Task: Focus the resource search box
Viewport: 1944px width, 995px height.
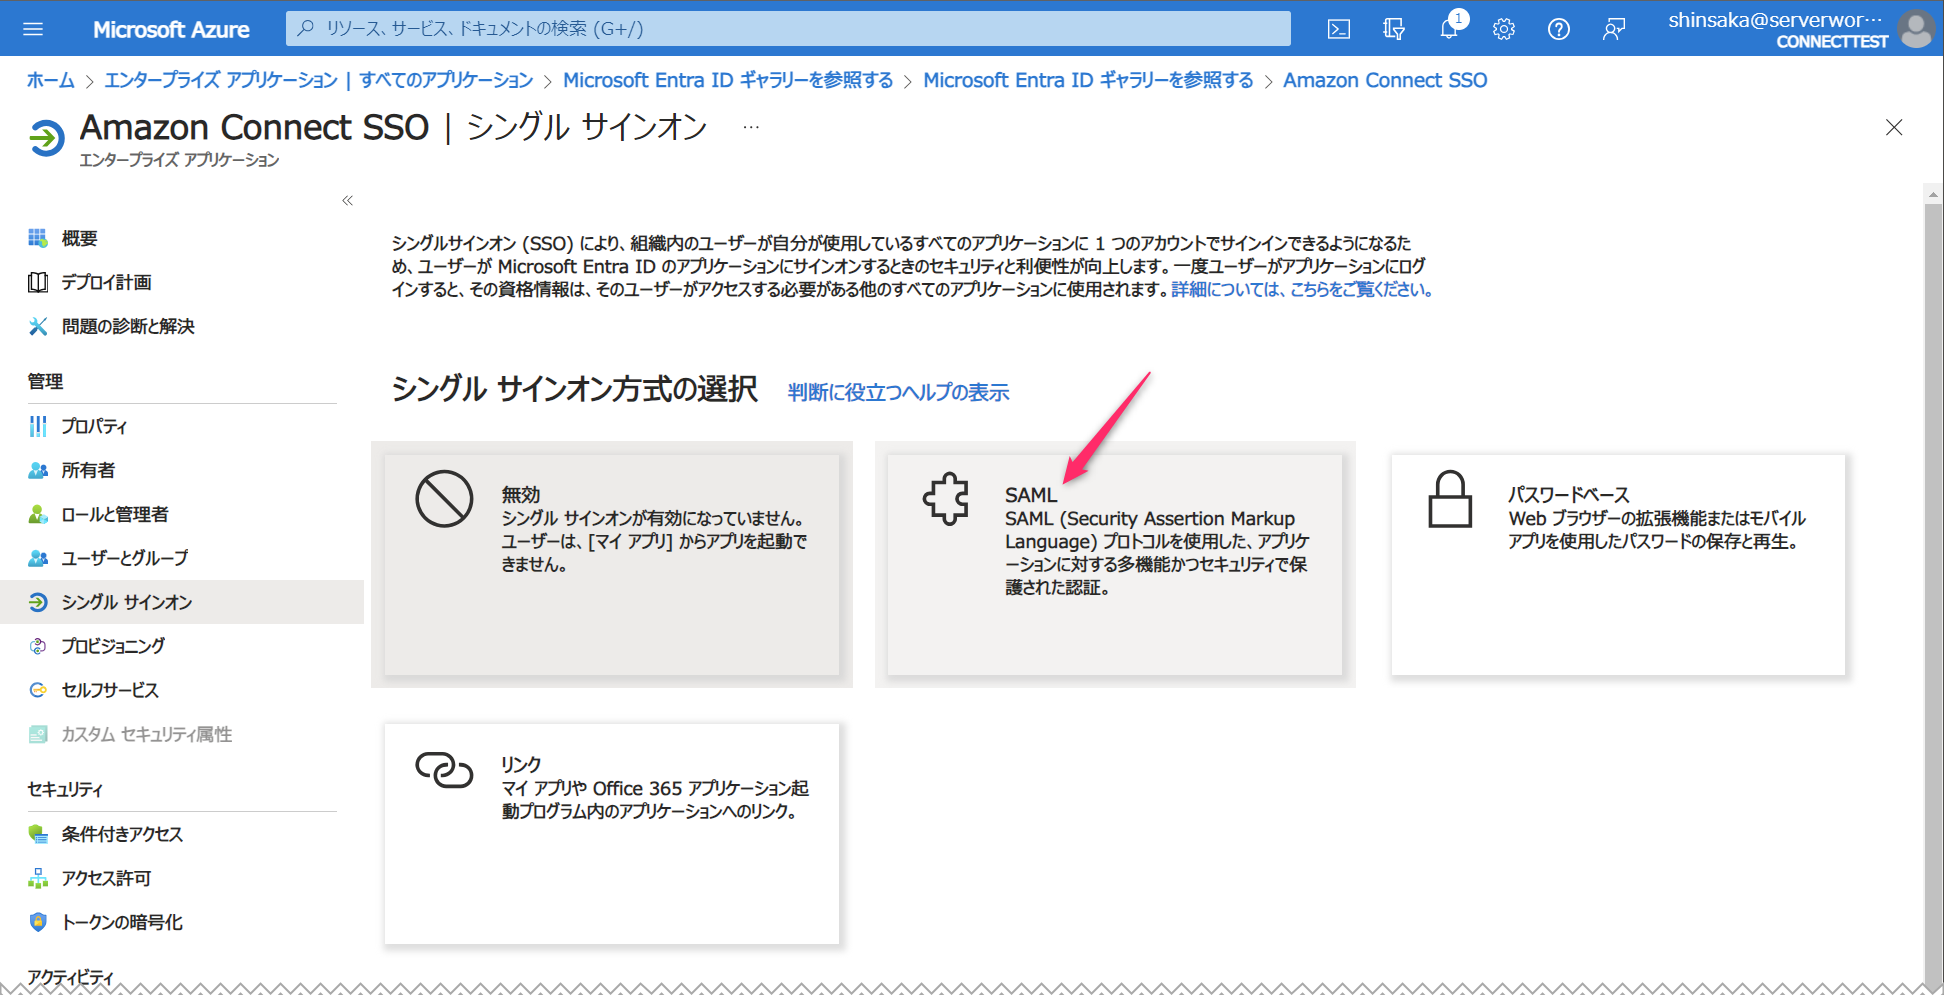Action: 788,29
